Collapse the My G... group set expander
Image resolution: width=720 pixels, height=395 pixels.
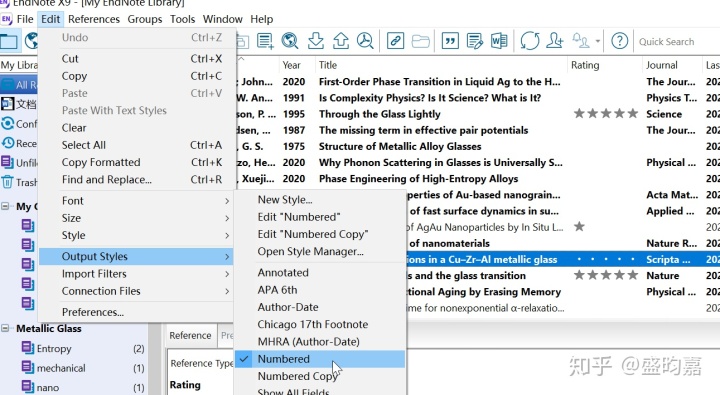[x=5, y=206]
